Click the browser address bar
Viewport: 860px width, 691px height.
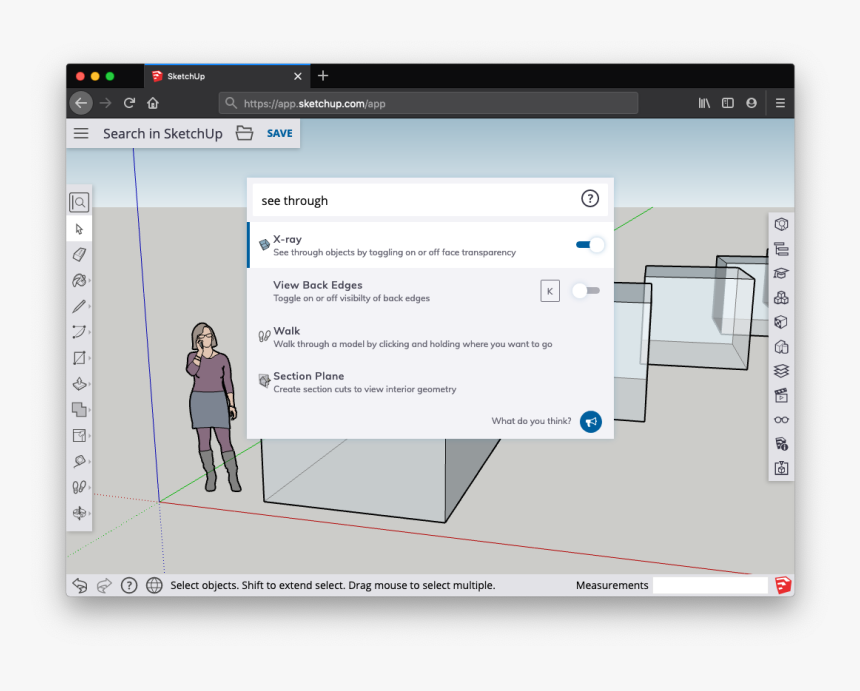(428, 103)
